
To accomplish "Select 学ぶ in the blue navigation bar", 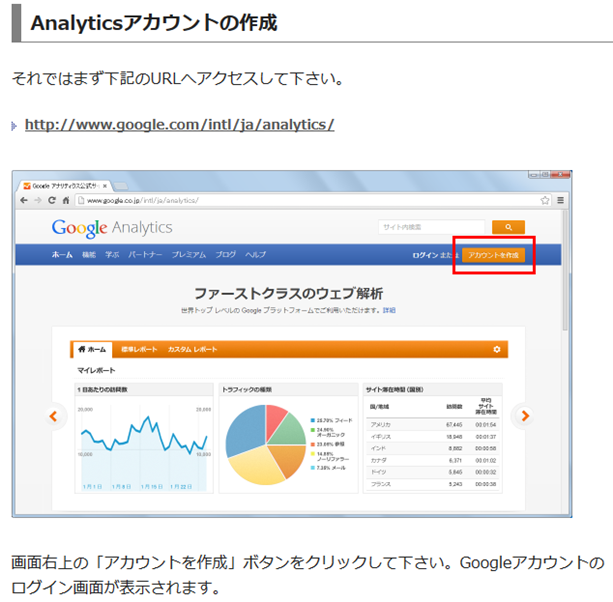I will (x=112, y=255).
